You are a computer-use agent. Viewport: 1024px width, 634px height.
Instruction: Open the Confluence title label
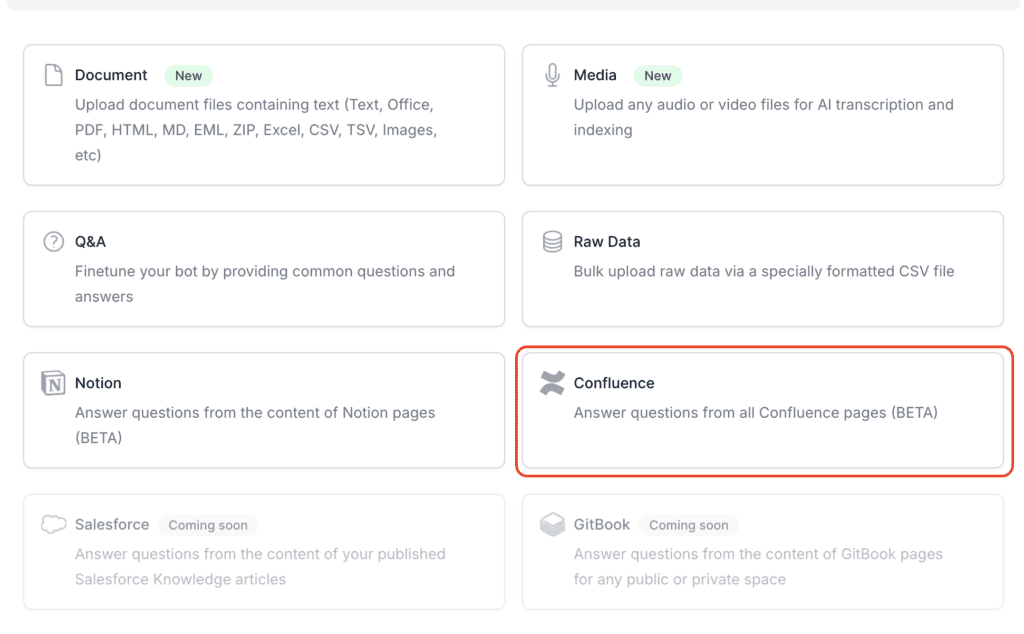pos(614,383)
